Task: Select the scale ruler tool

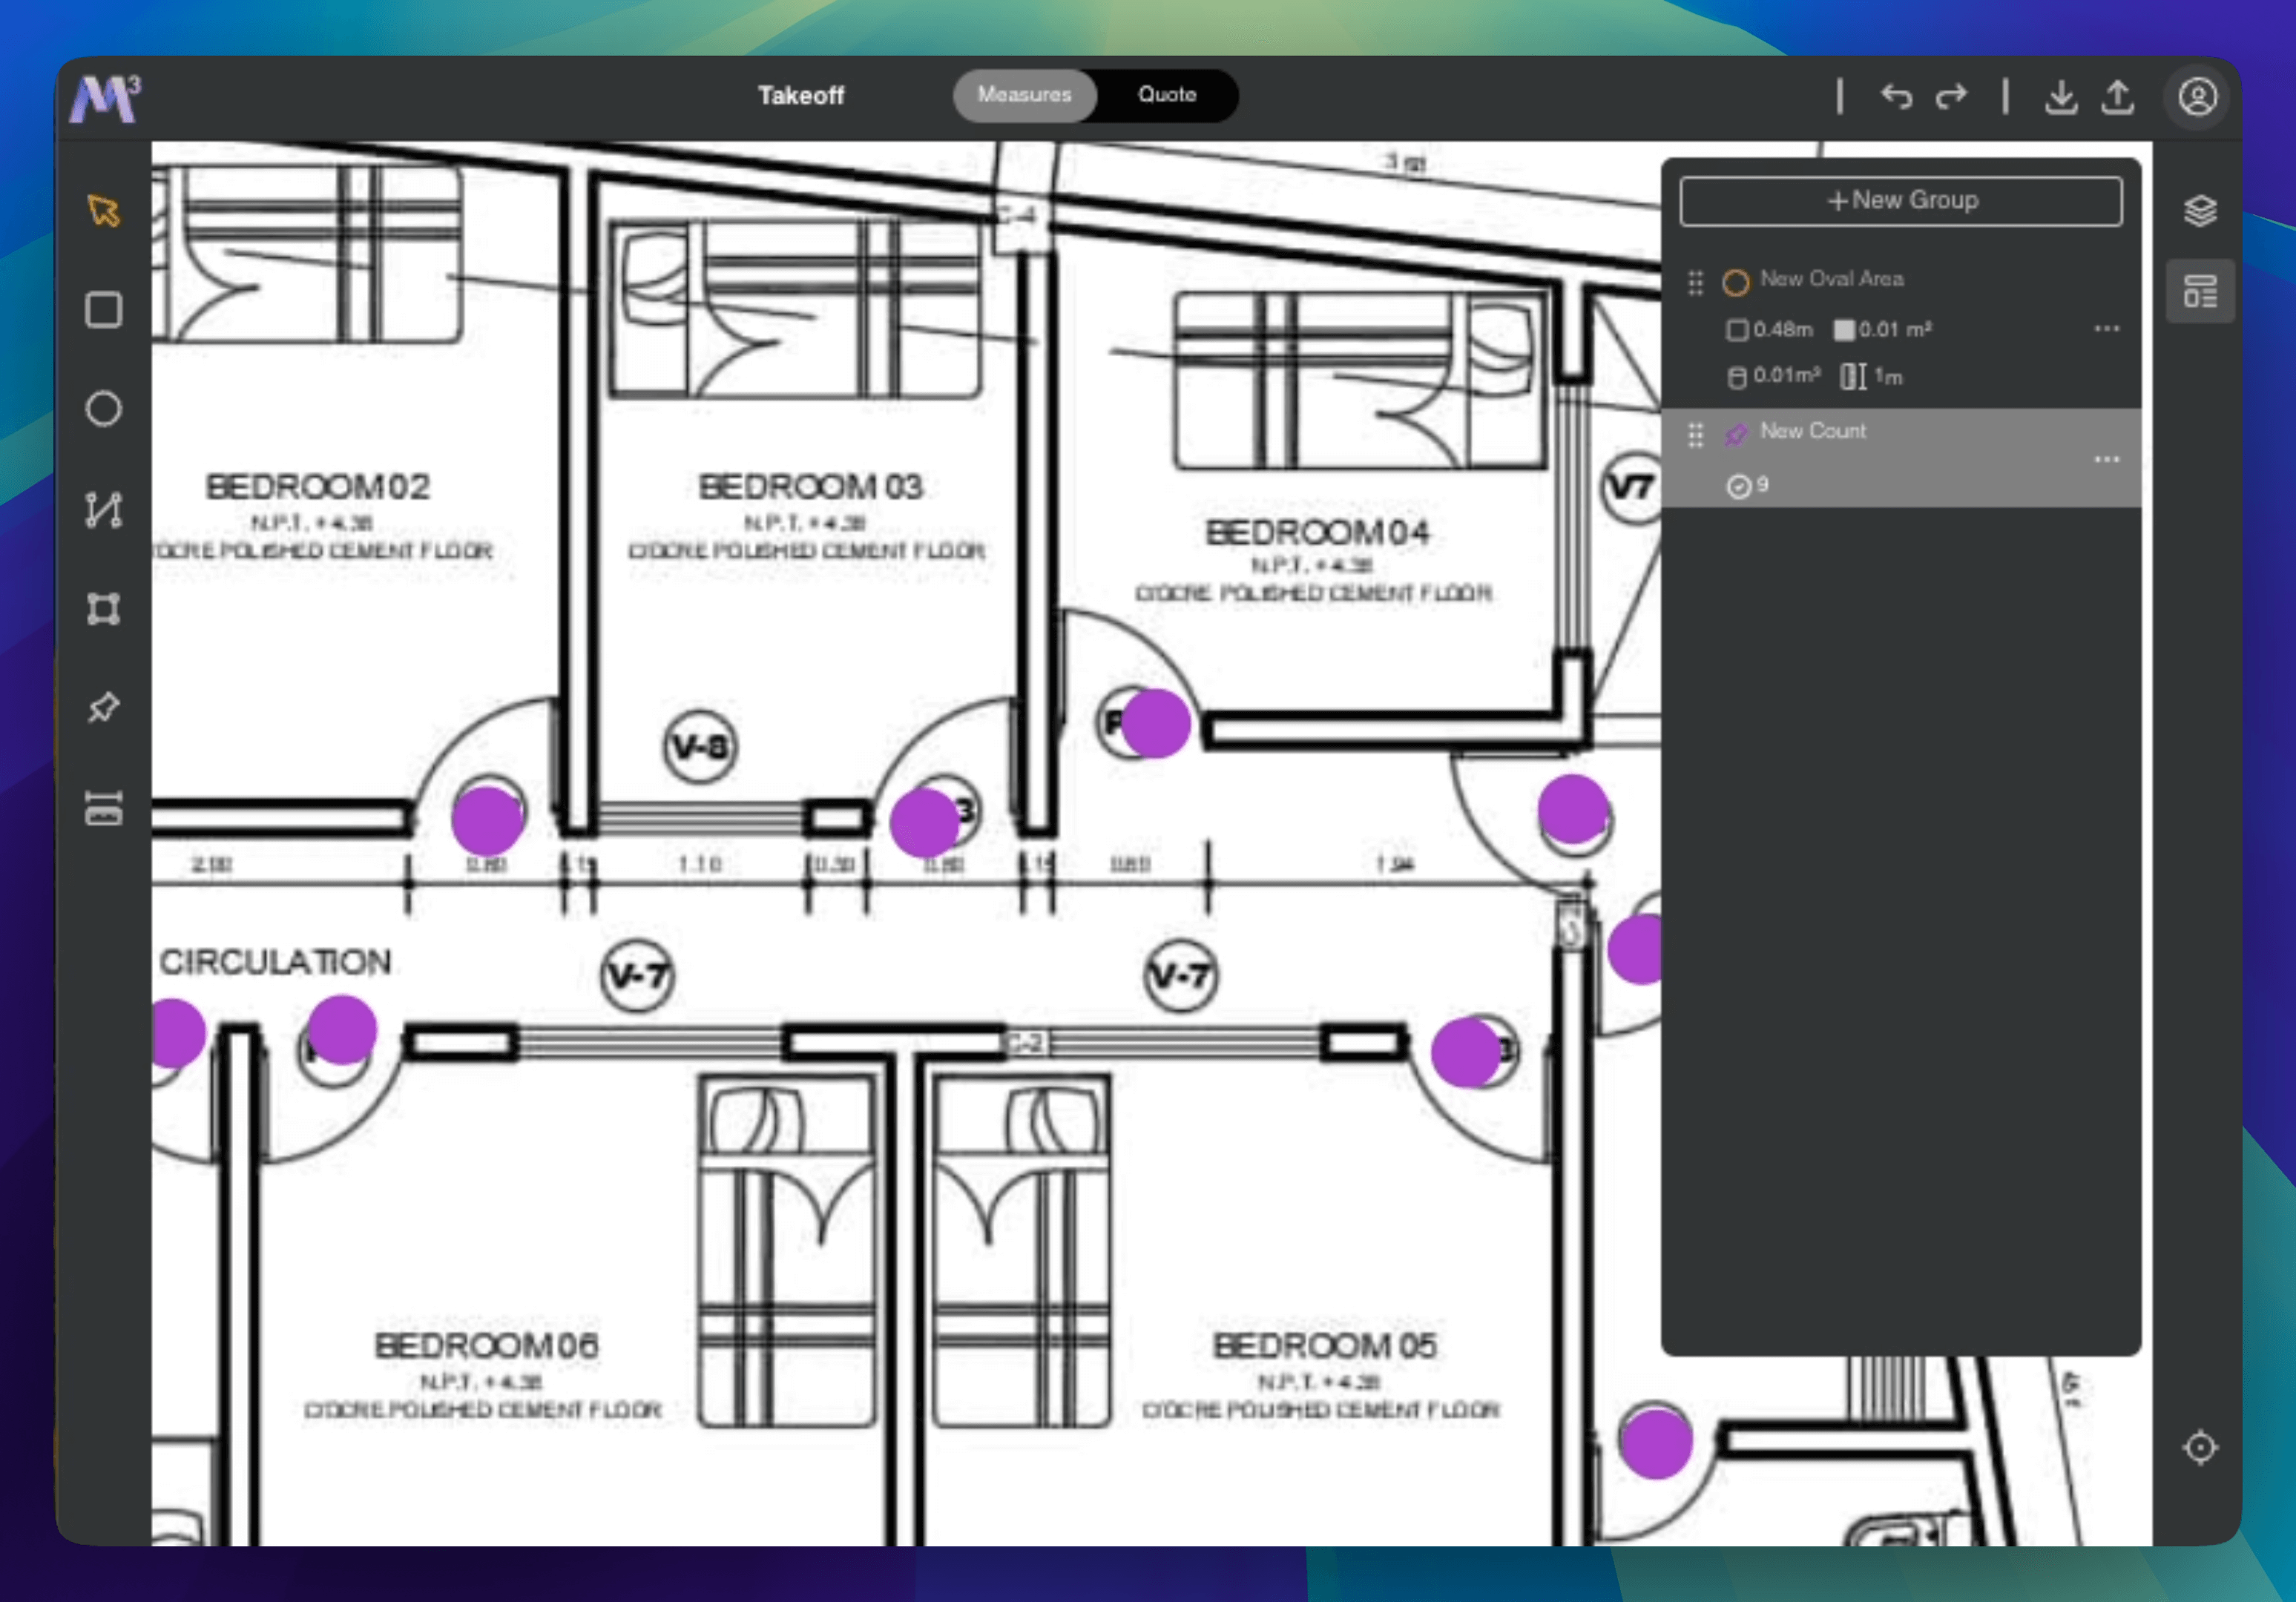Action: coord(104,807)
